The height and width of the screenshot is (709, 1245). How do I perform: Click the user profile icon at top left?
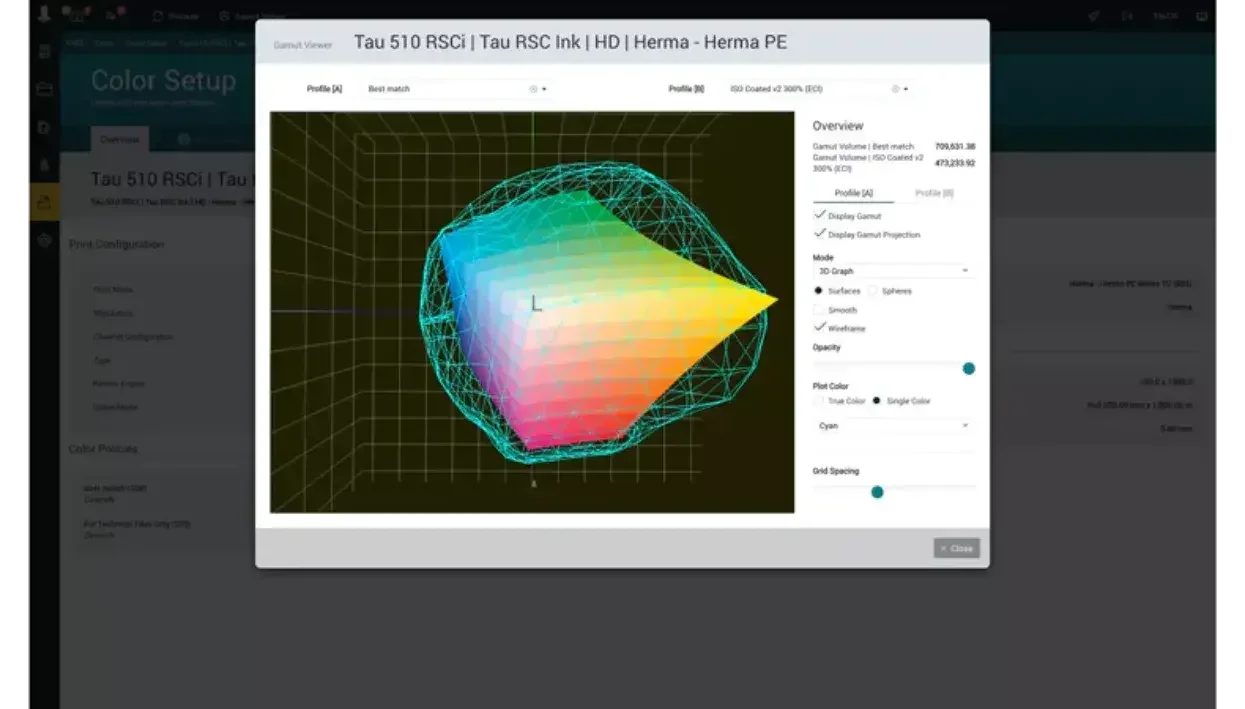point(43,15)
